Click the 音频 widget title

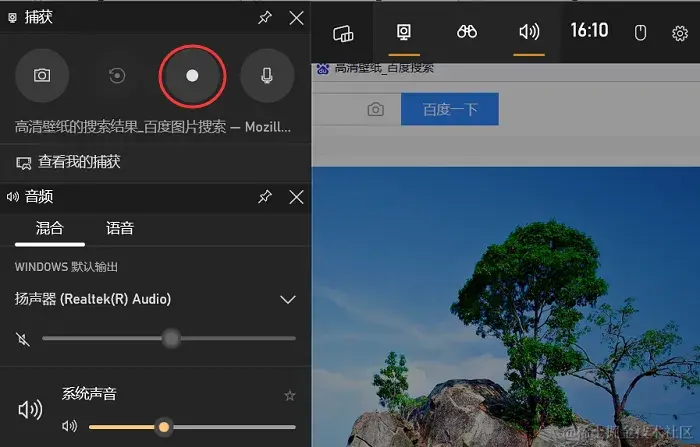[39, 196]
